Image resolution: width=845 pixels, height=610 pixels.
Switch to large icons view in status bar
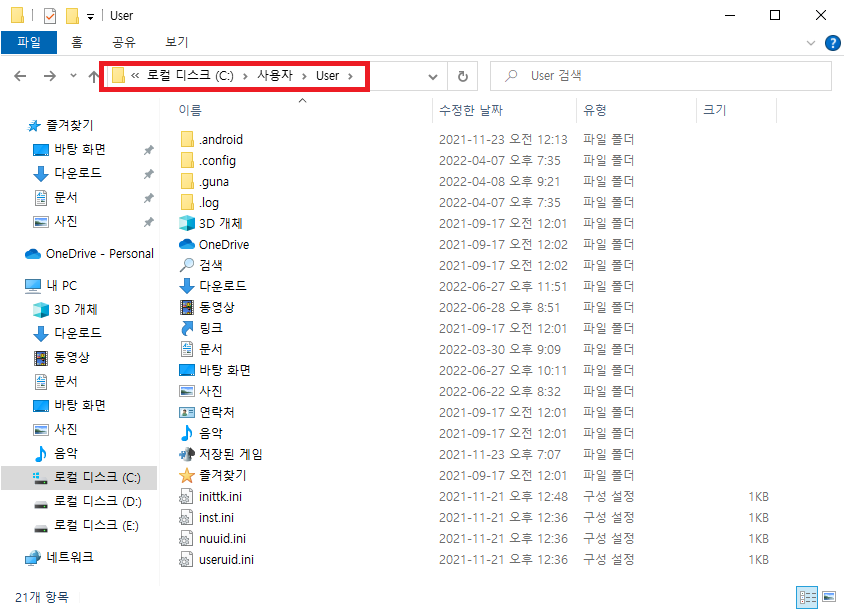[x=829, y=597]
